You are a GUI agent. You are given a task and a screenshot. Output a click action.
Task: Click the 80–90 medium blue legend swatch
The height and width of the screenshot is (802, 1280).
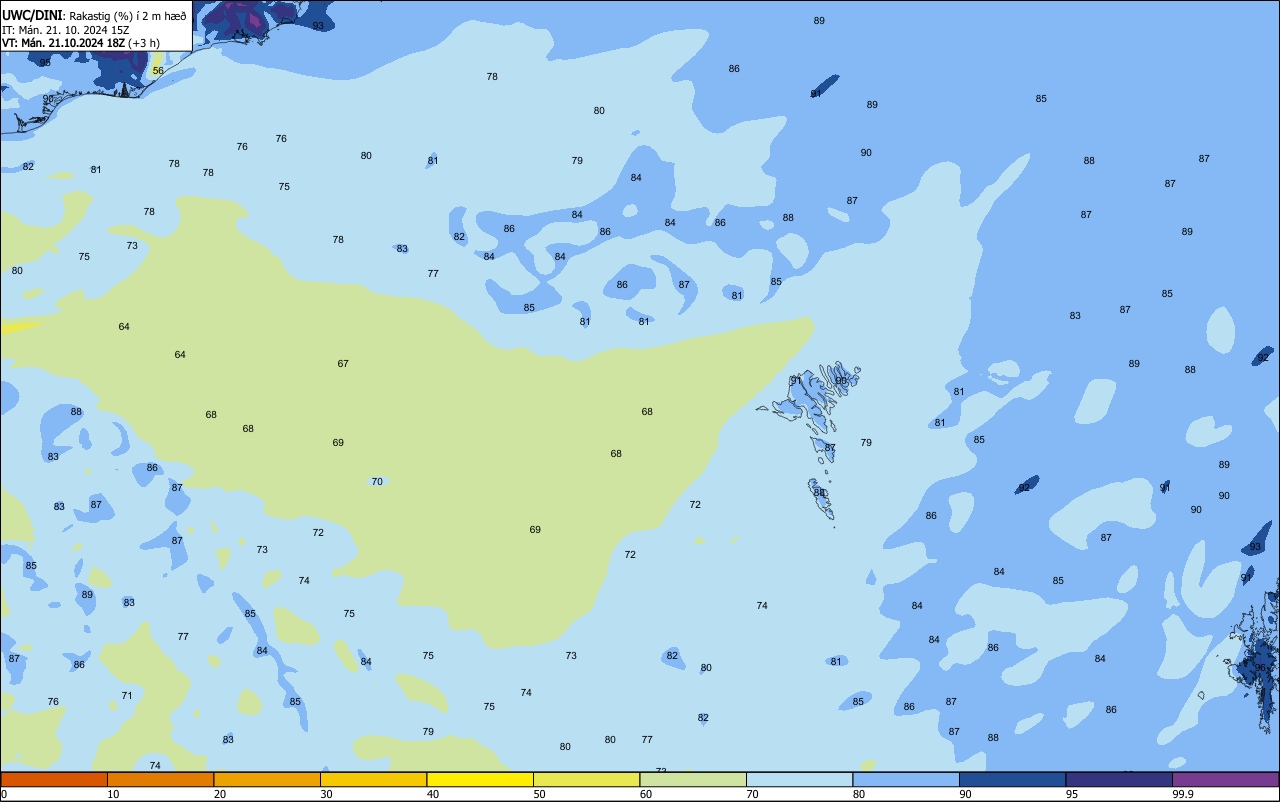906,779
